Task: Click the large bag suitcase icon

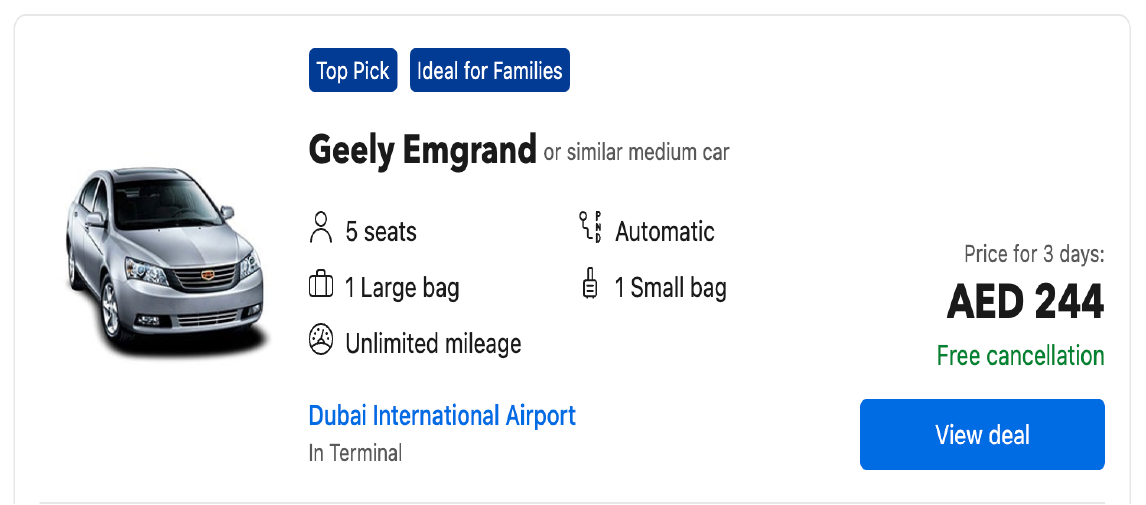Action: 321,284
